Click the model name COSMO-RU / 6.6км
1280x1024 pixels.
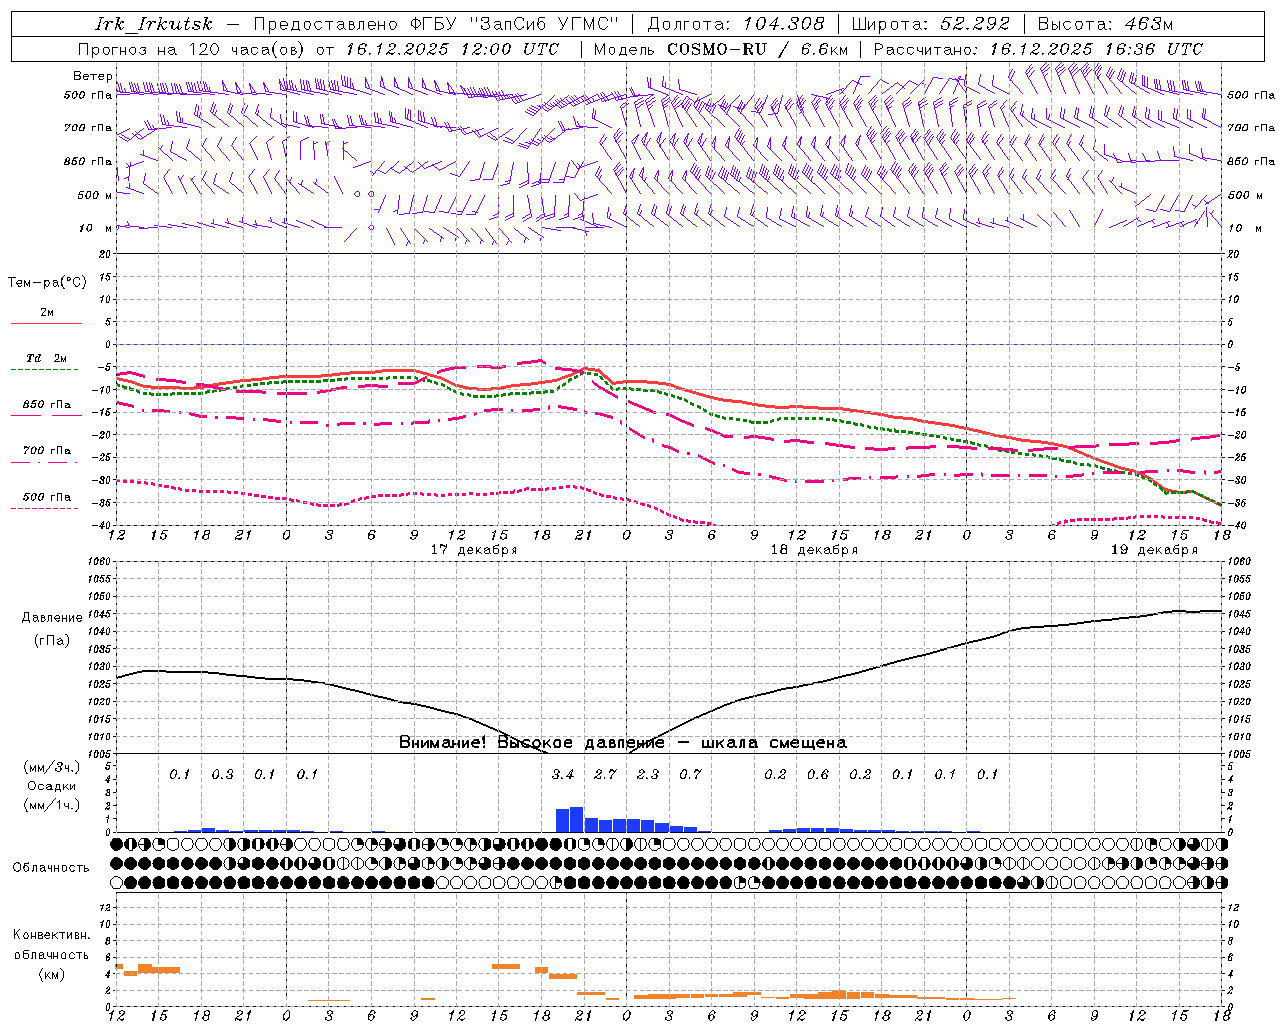757,49
